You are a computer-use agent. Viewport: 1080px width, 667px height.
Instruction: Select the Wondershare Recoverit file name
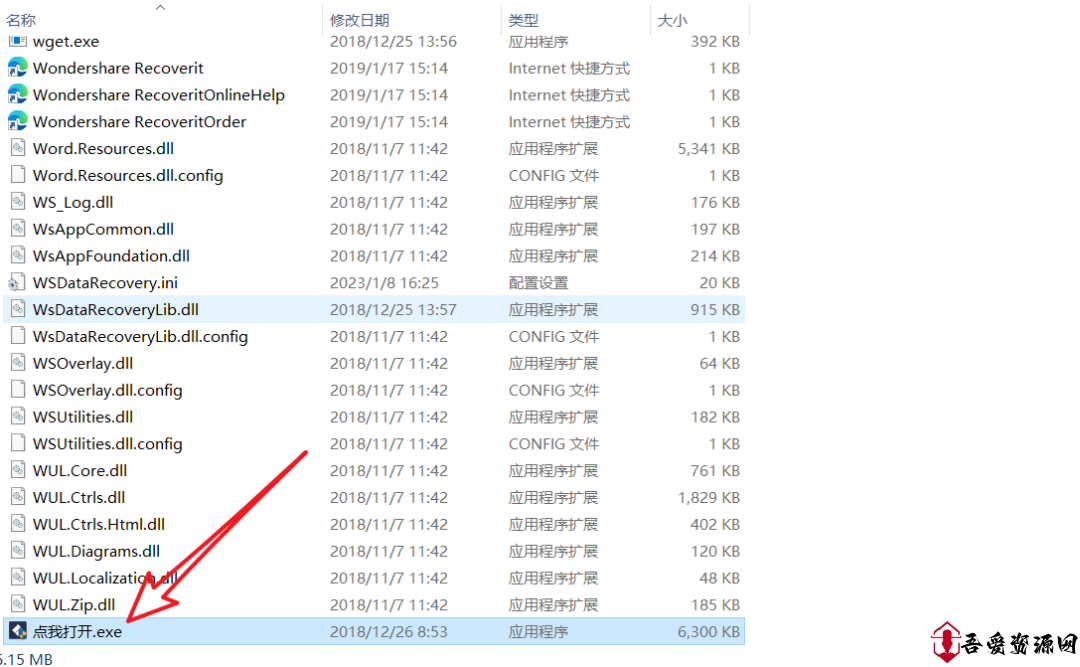click(118, 68)
